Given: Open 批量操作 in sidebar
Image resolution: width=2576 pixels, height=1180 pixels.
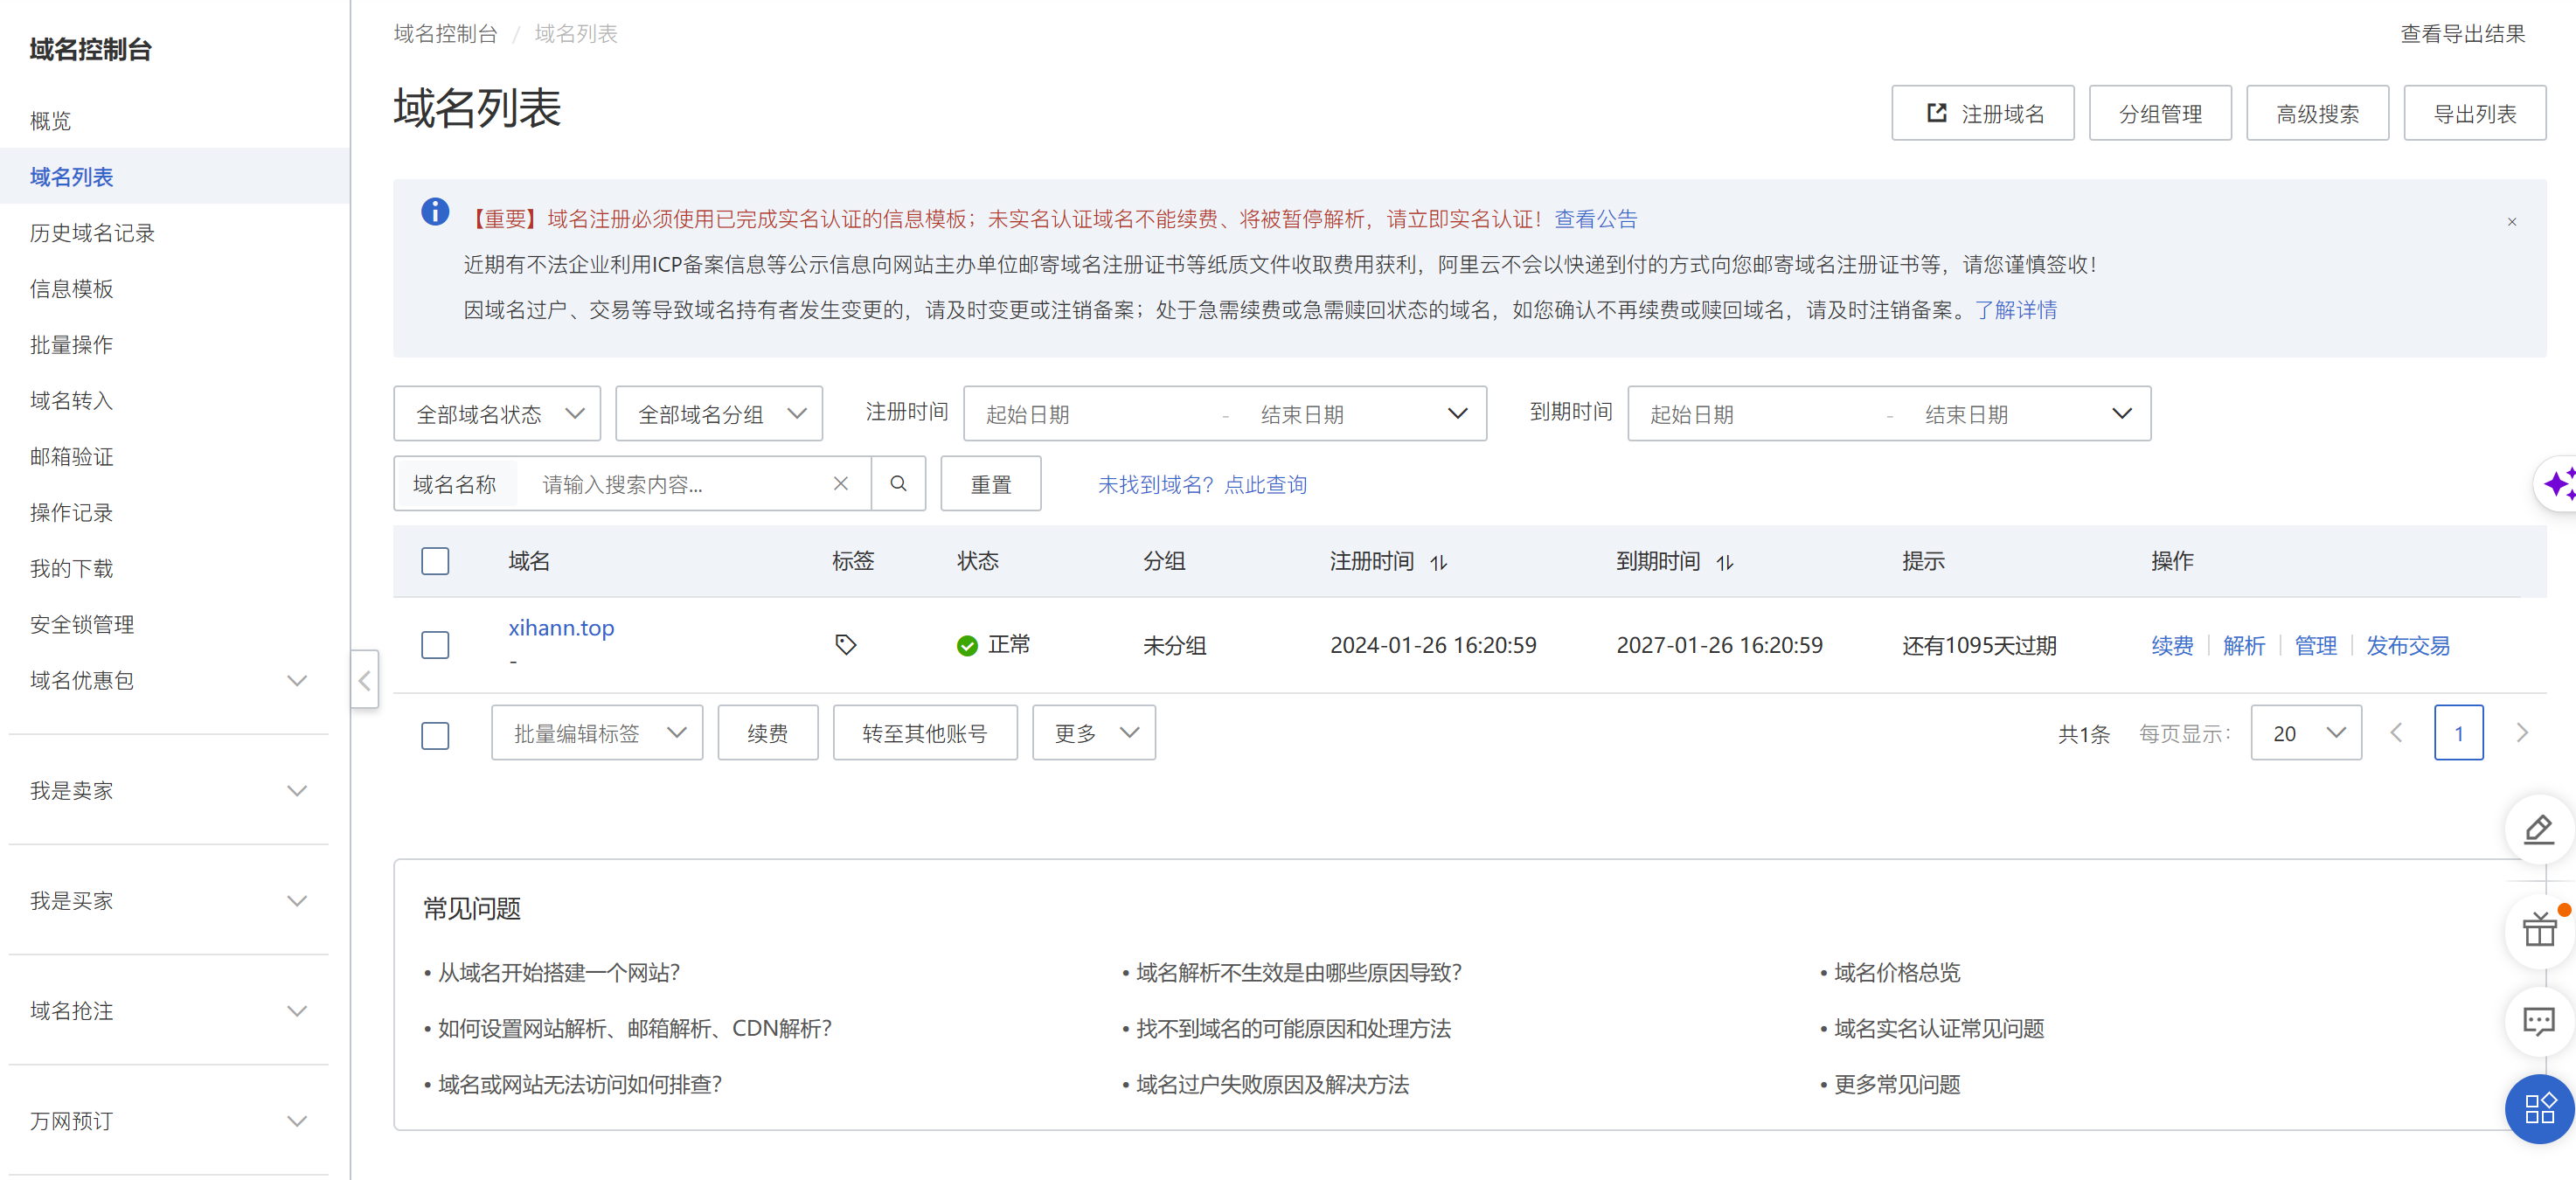Looking at the screenshot, I should pos(72,345).
